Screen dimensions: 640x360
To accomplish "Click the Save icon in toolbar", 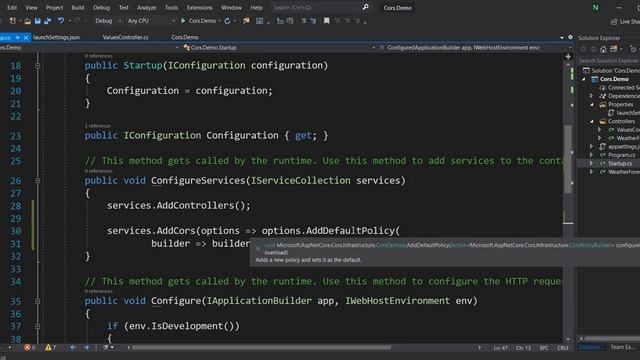I will [38, 21].
